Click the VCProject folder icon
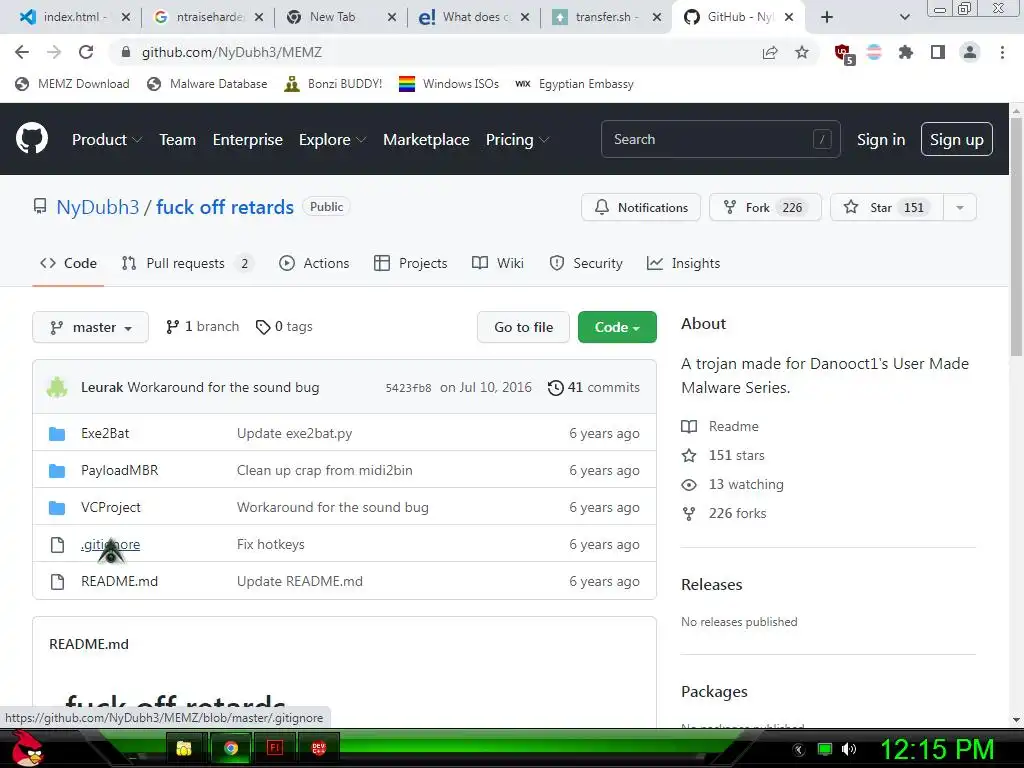The width and height of the screenshot is (1024, 768). [x=57, y=507]
